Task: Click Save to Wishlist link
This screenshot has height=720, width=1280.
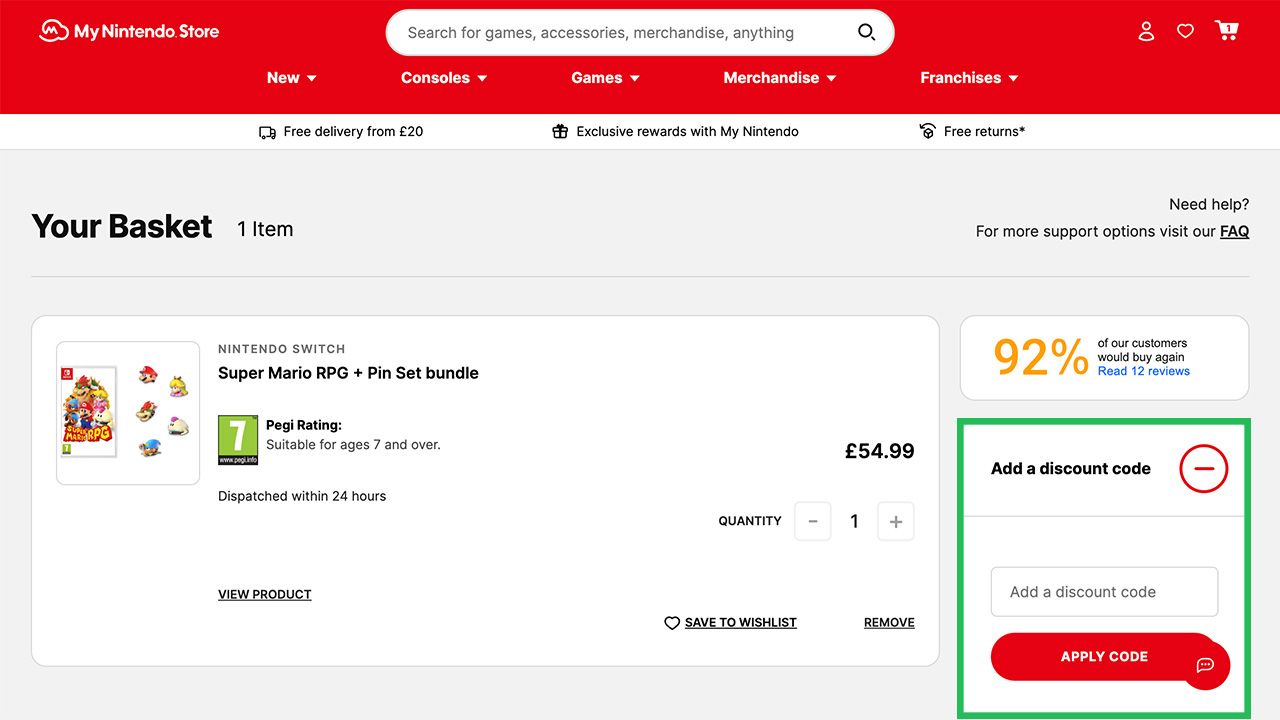Action: pyautogui.click(x=741, y=622)
